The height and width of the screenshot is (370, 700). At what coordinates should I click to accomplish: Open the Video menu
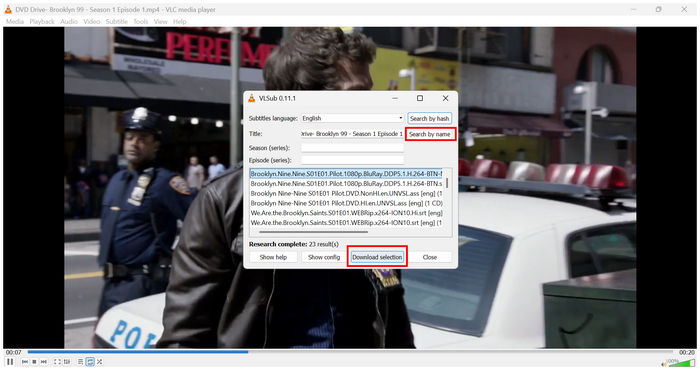coord(92,21)
